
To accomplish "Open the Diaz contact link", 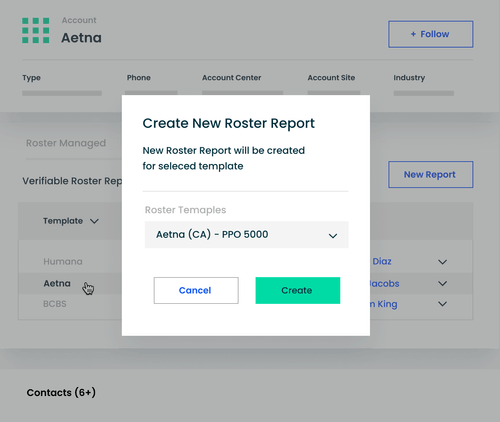I will point(382,261).
